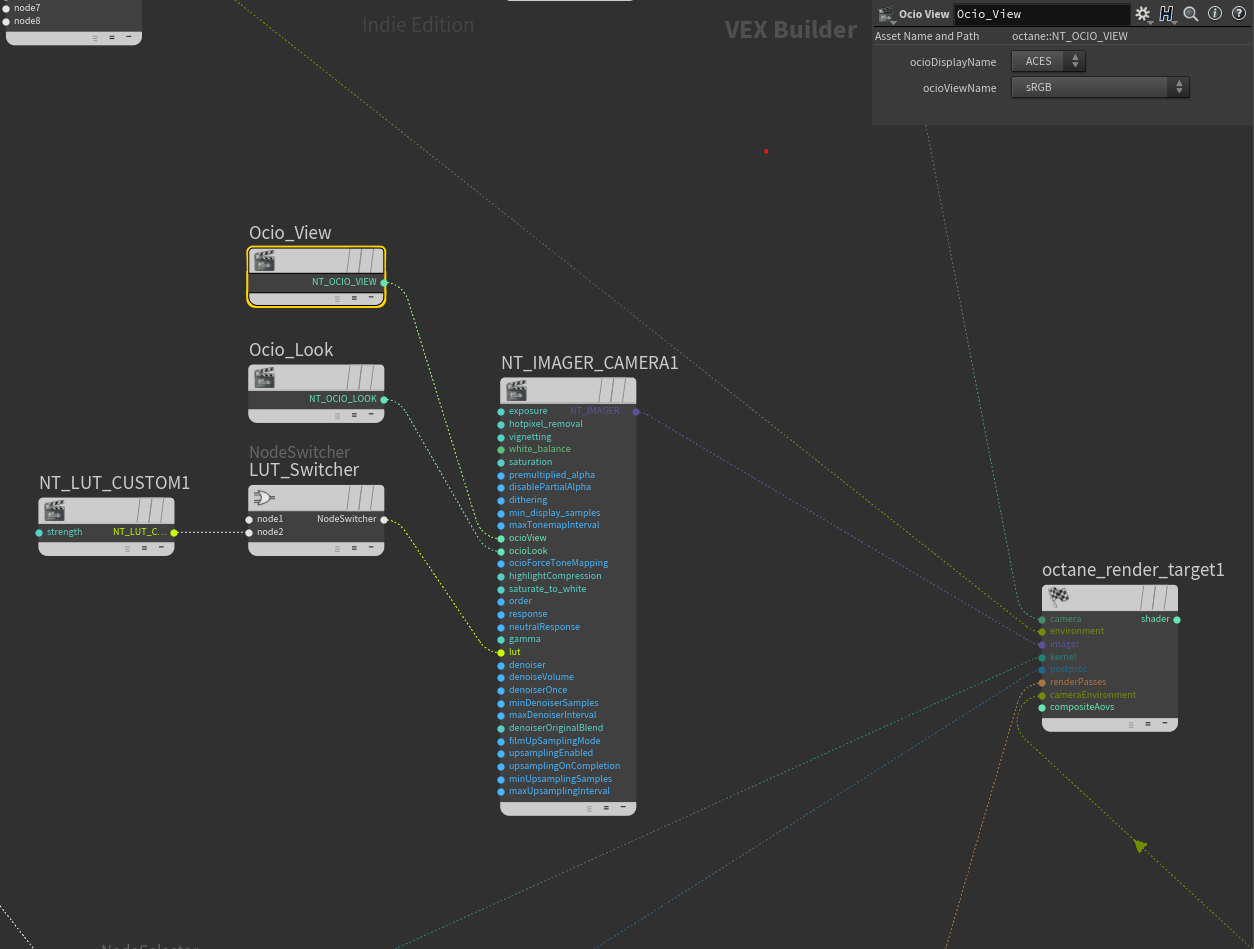Collapse Ocio_View node with its minus button
Image resolution: width=1254 pixels, height=949 pixels.
click(371, 298)
